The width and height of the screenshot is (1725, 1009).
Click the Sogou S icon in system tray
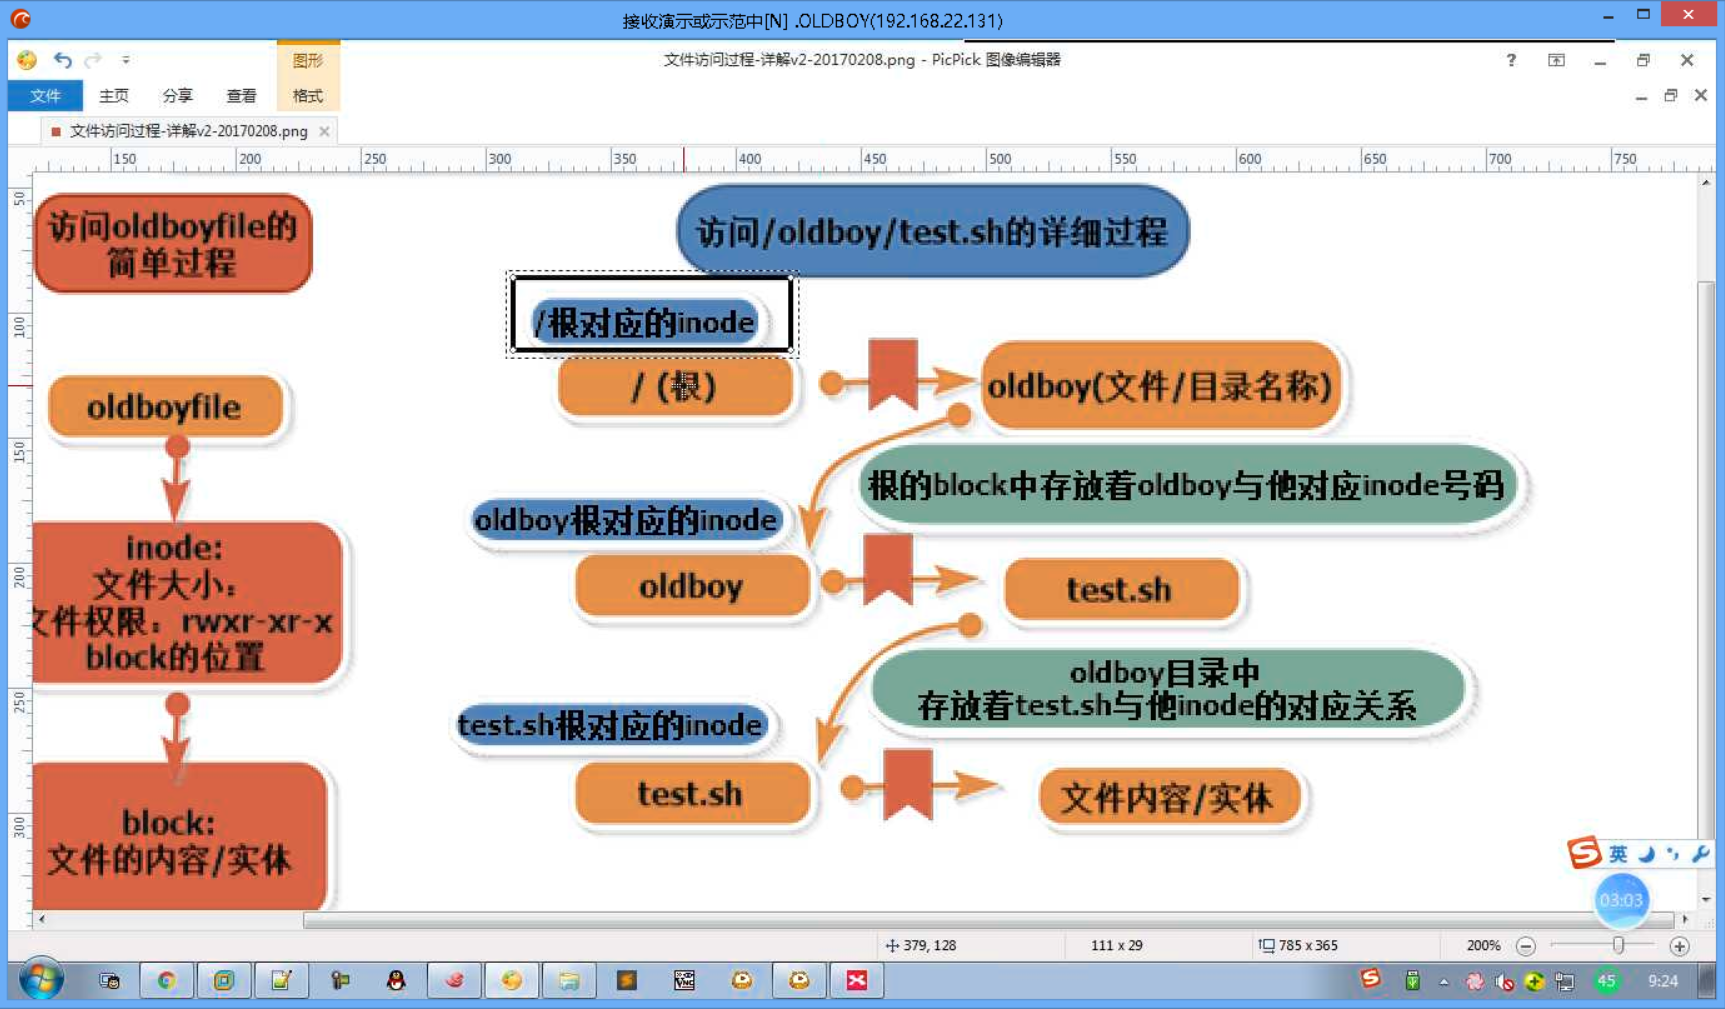[1371, 979]
